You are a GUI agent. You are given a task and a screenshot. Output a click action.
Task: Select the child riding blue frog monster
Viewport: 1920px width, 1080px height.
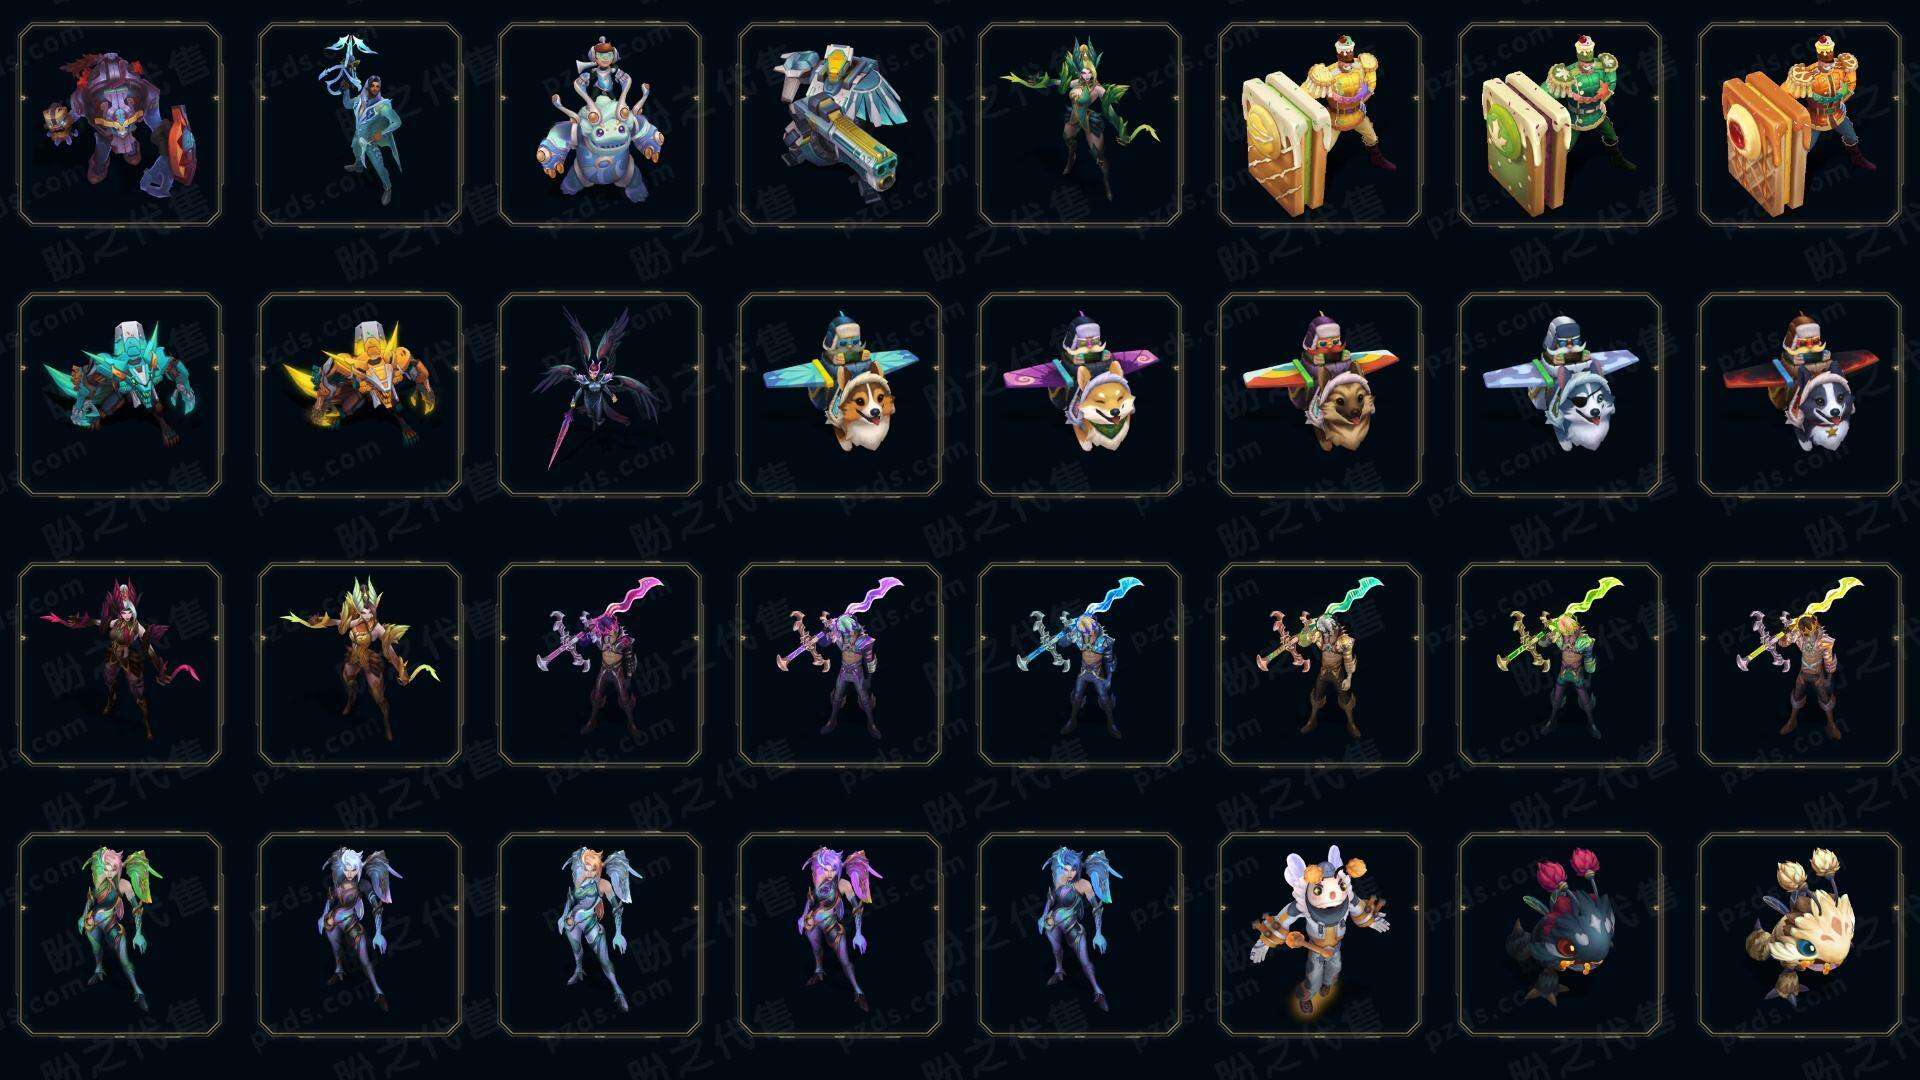tap(600, 124)
